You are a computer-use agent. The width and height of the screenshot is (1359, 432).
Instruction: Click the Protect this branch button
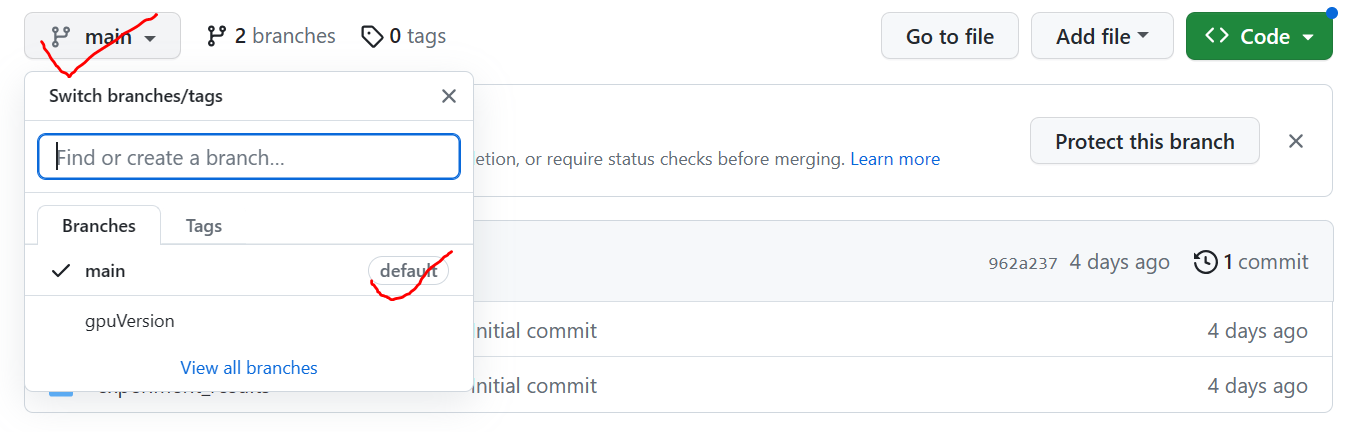[1144, 141]
